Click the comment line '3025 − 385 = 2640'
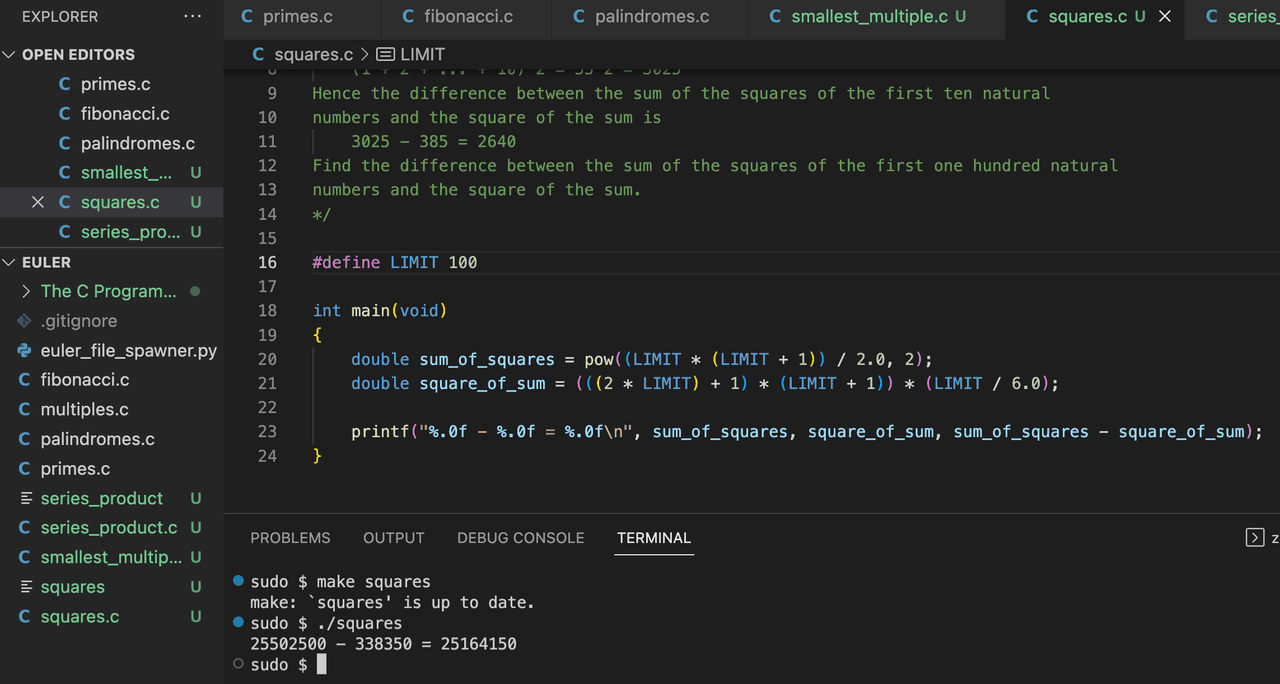 [x=434, y=142]
